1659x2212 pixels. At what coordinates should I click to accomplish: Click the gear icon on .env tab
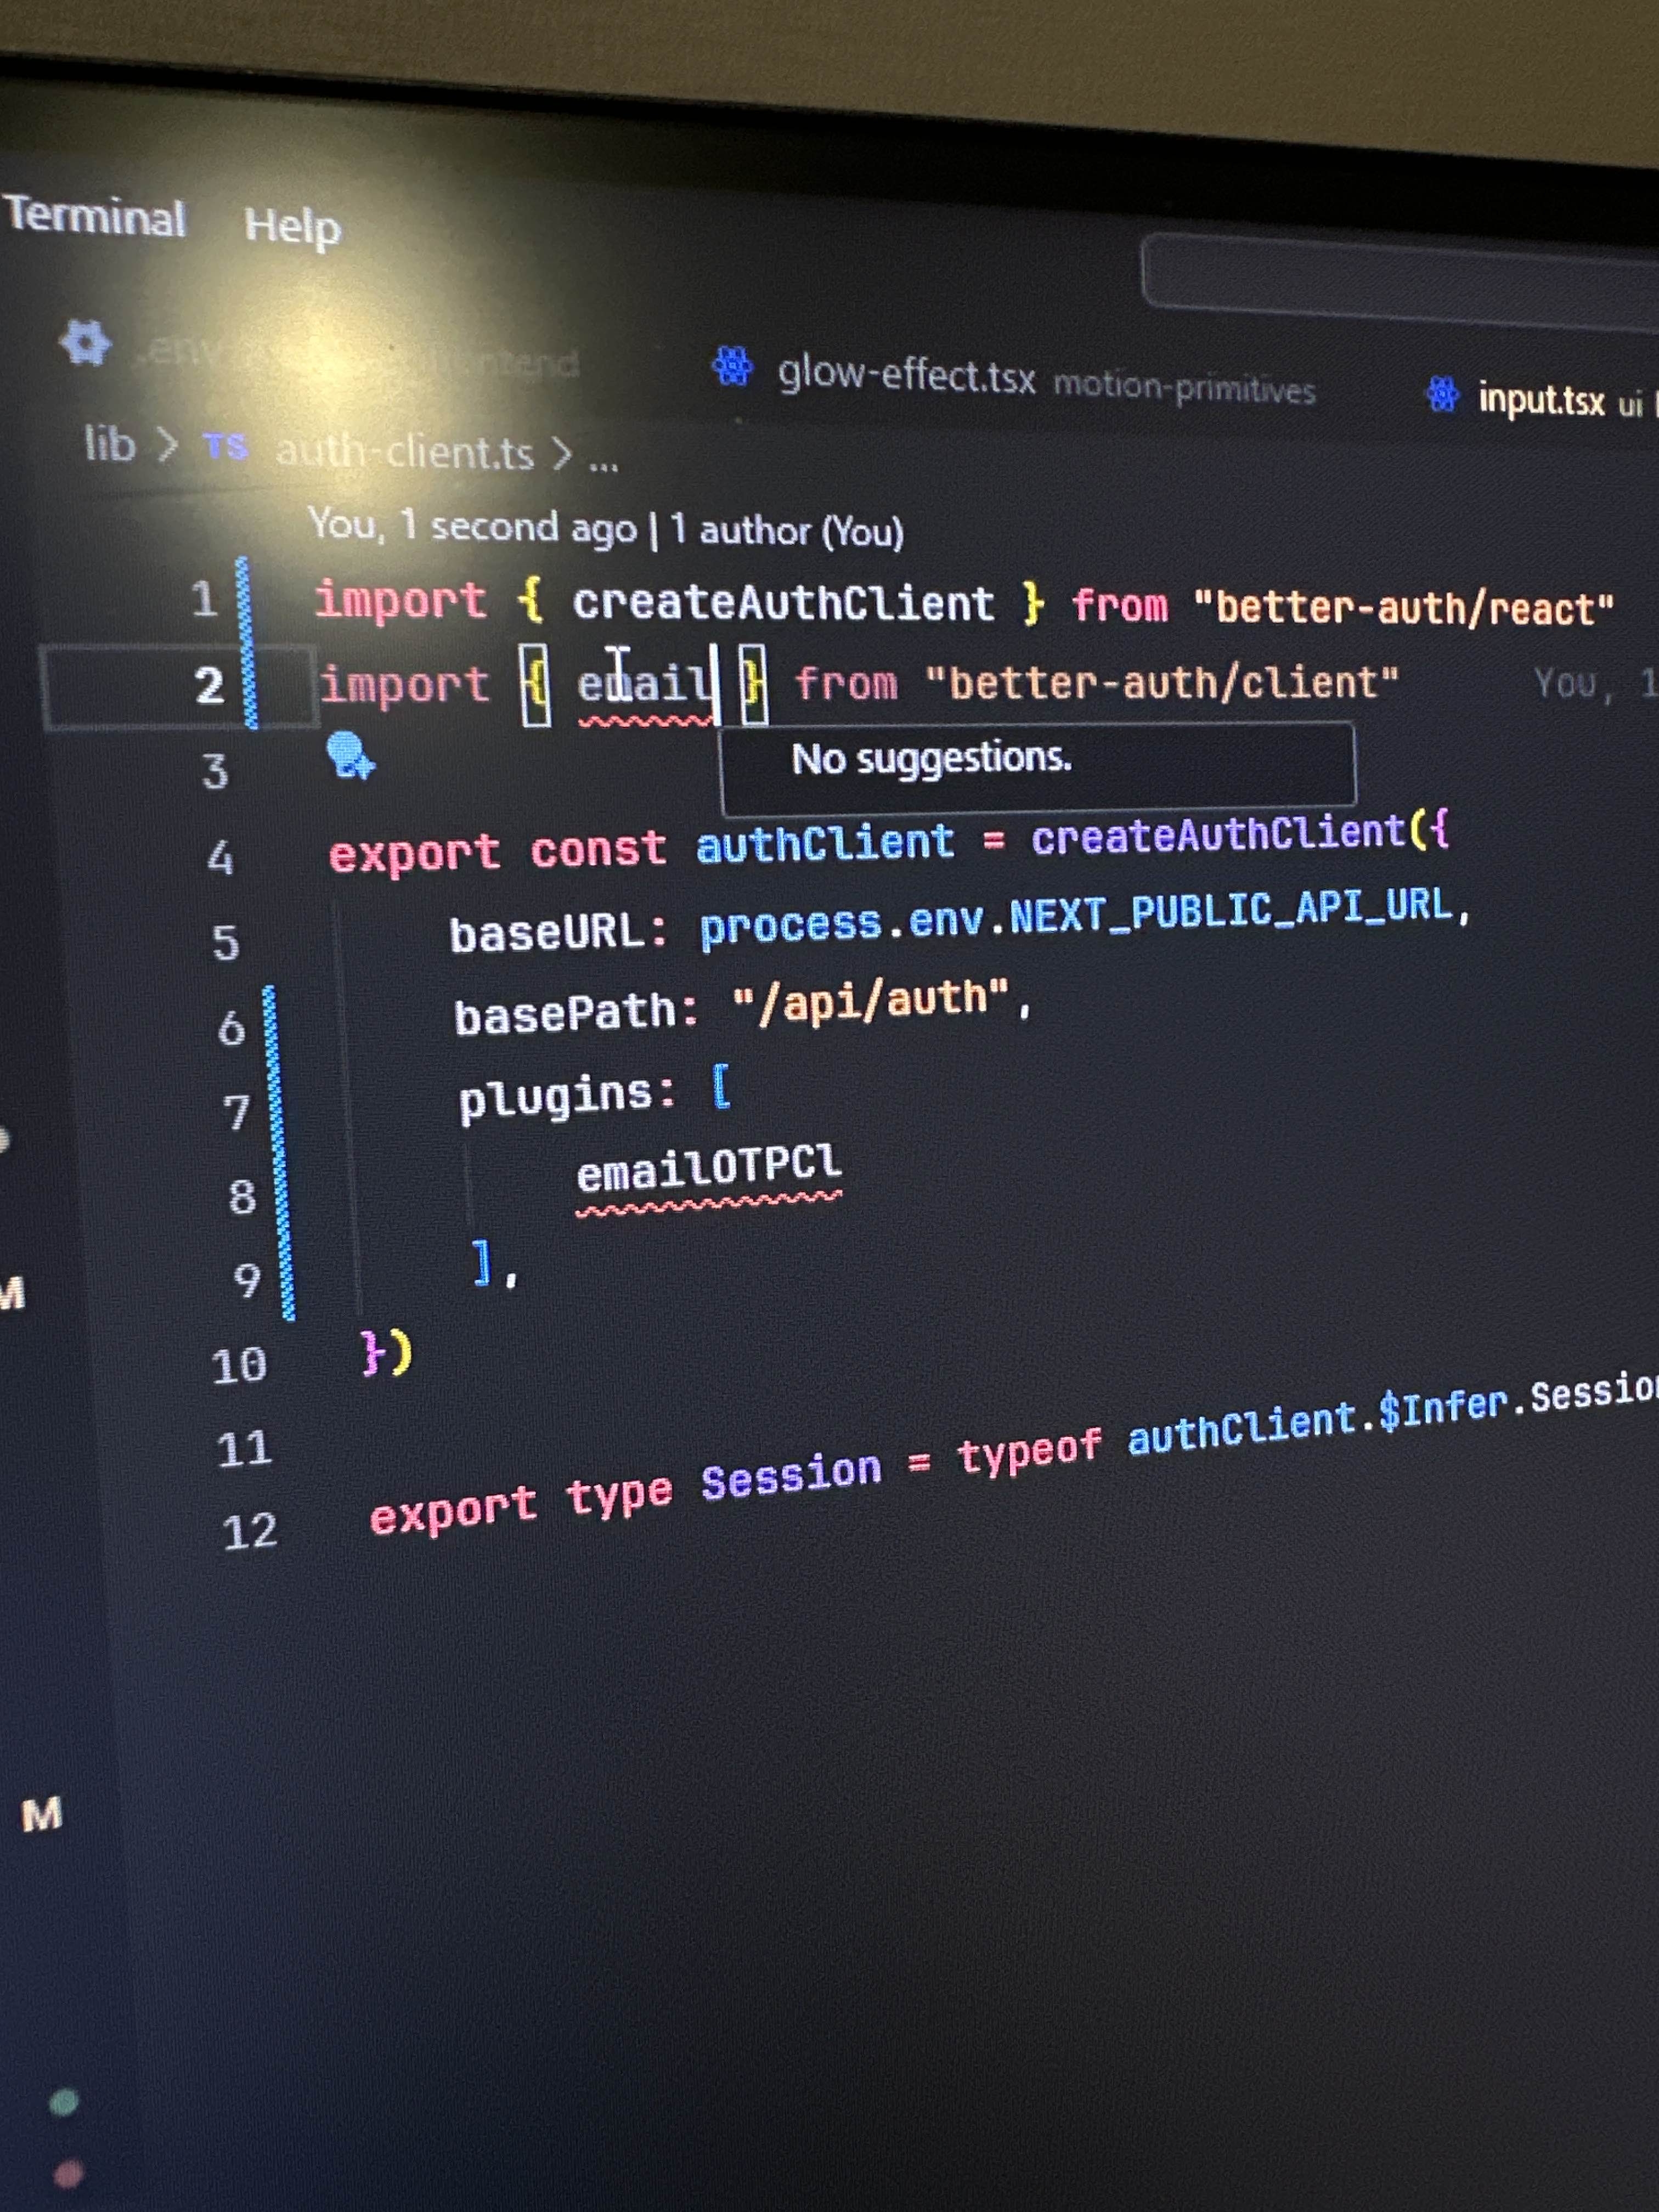coord(86,344)
